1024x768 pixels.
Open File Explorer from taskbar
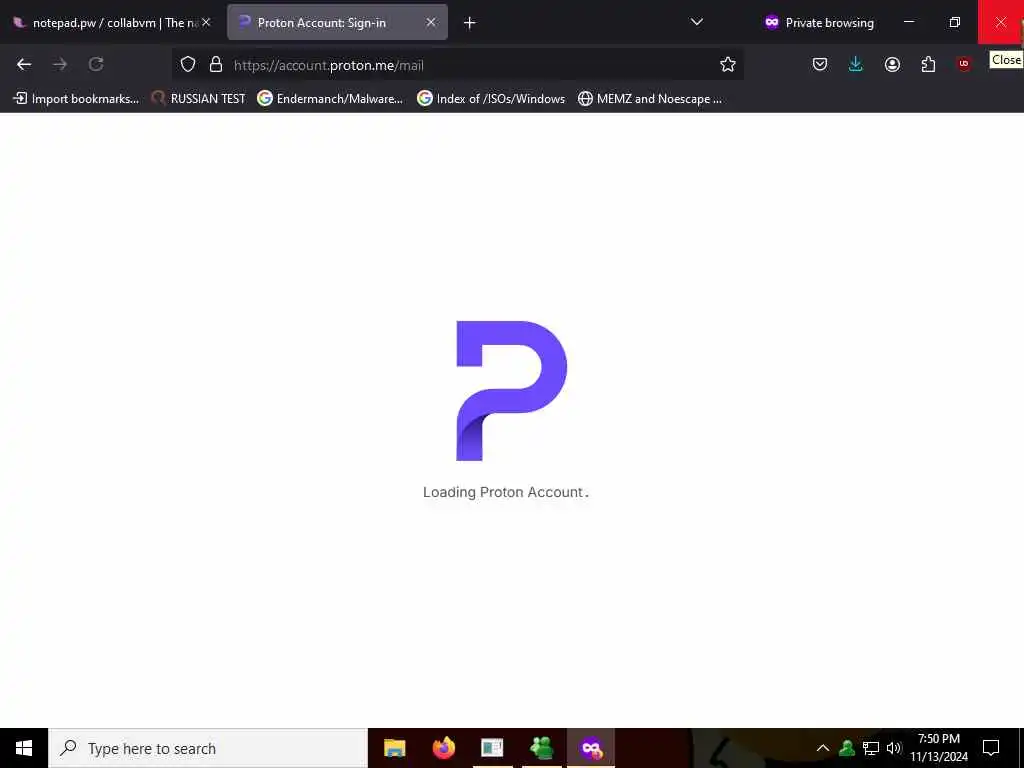394,748
